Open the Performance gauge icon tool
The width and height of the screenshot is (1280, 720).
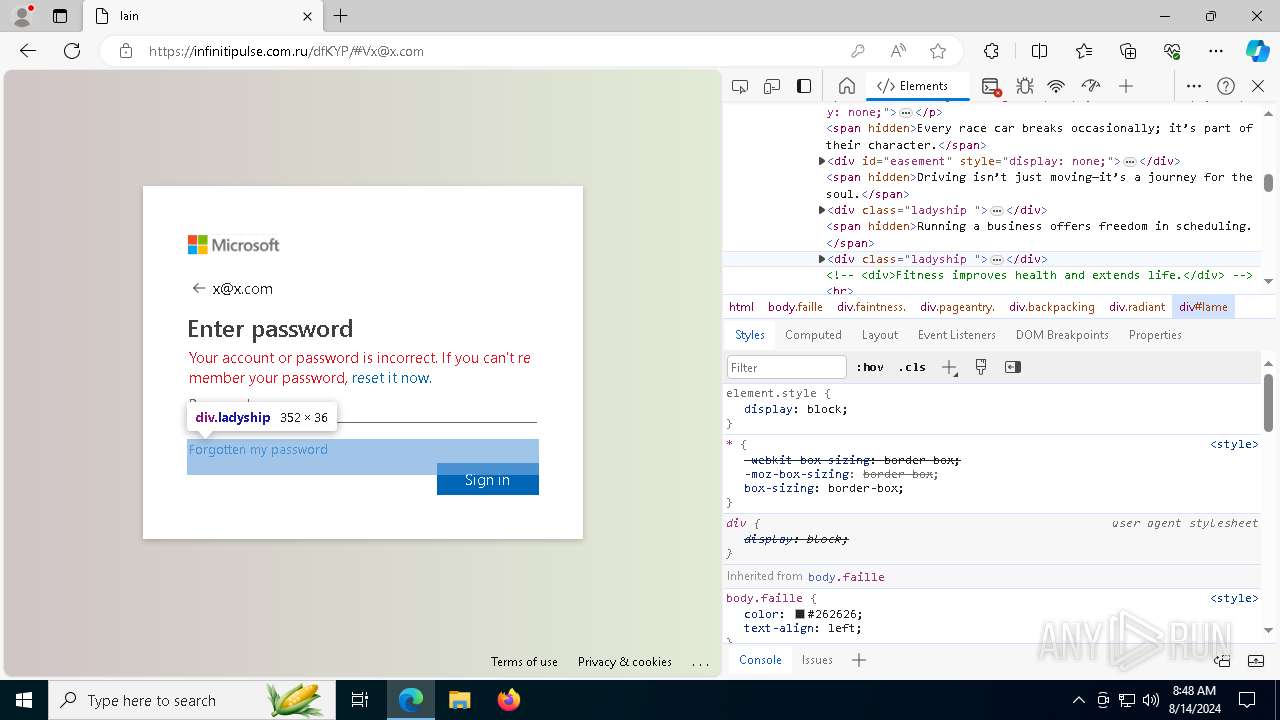click(1091, 86)
